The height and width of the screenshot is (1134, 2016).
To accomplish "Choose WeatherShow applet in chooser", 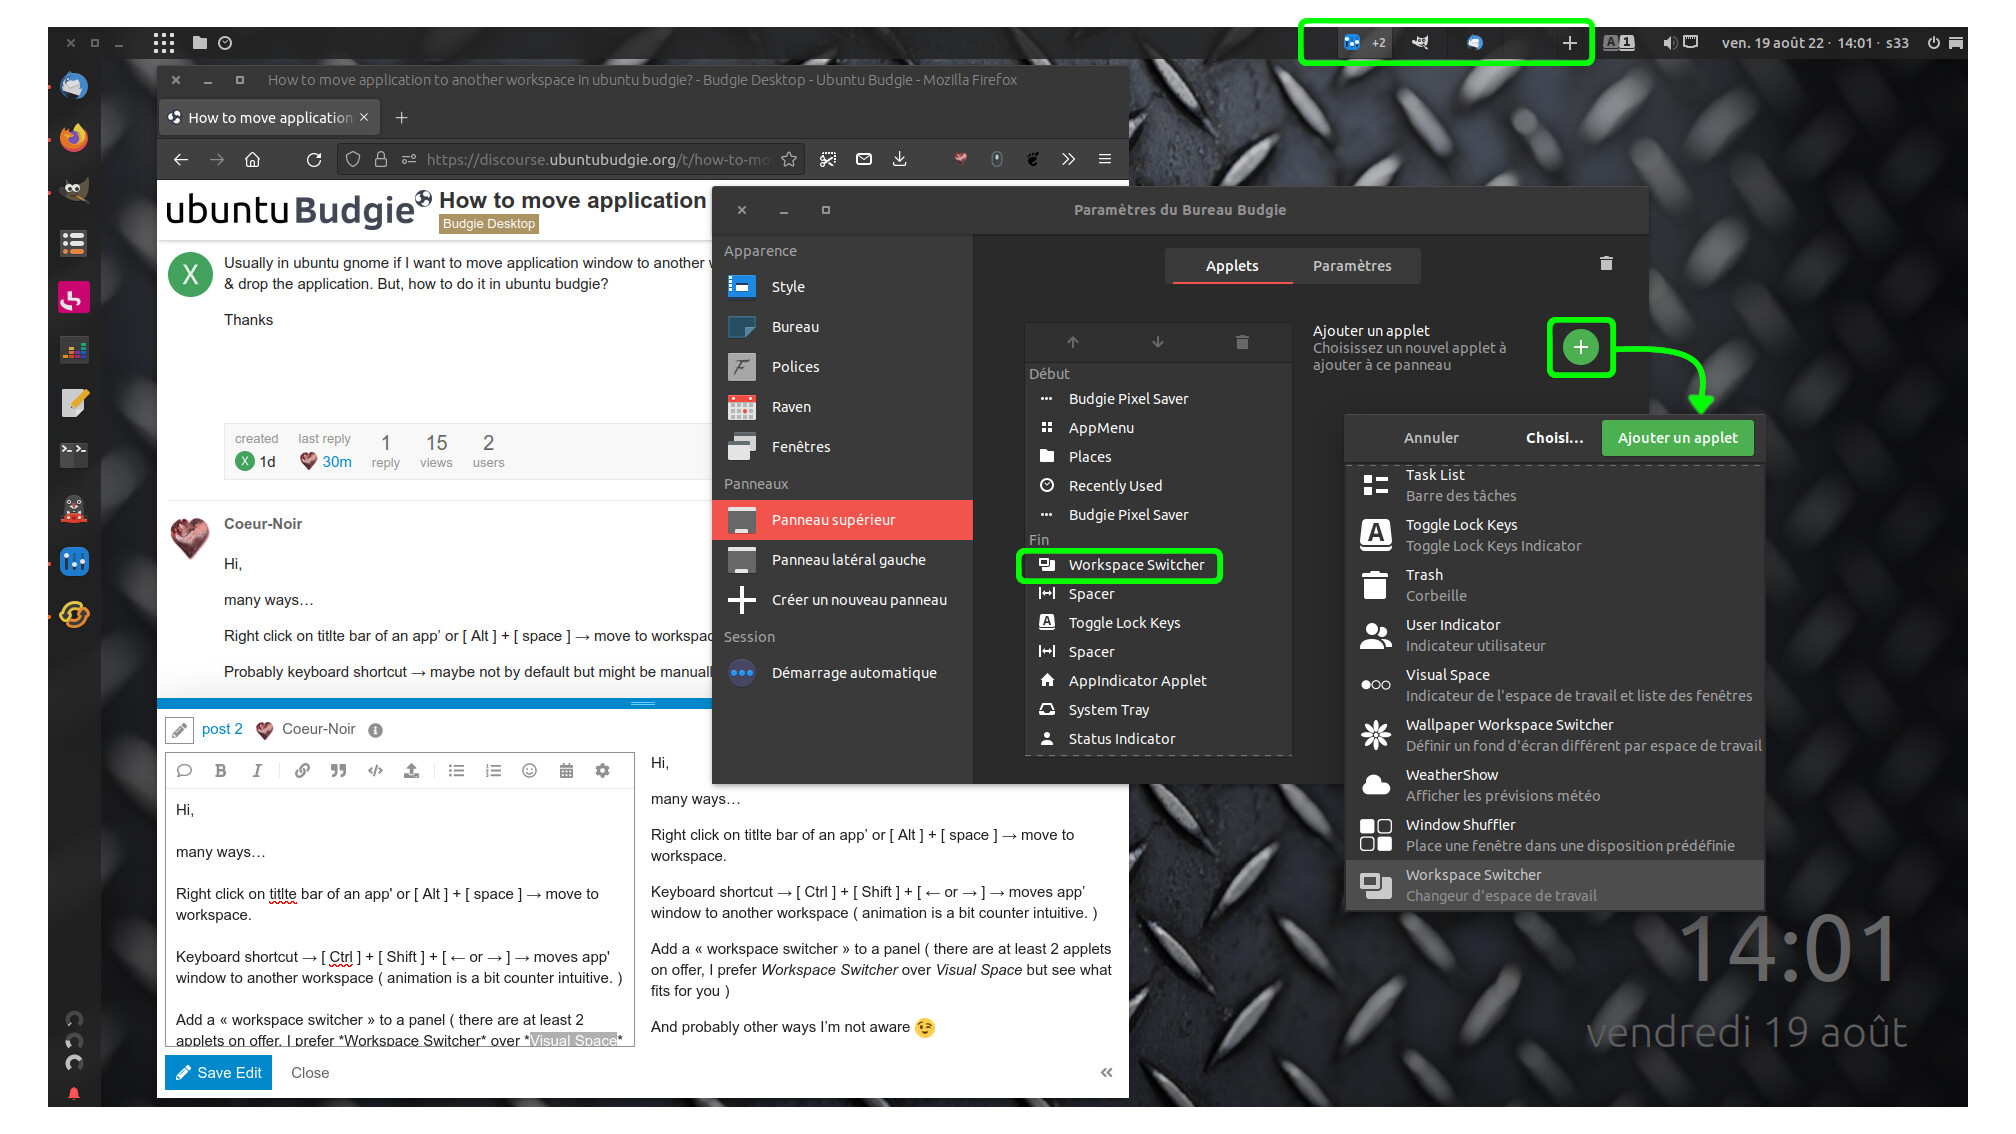I will pos(1555,785).
